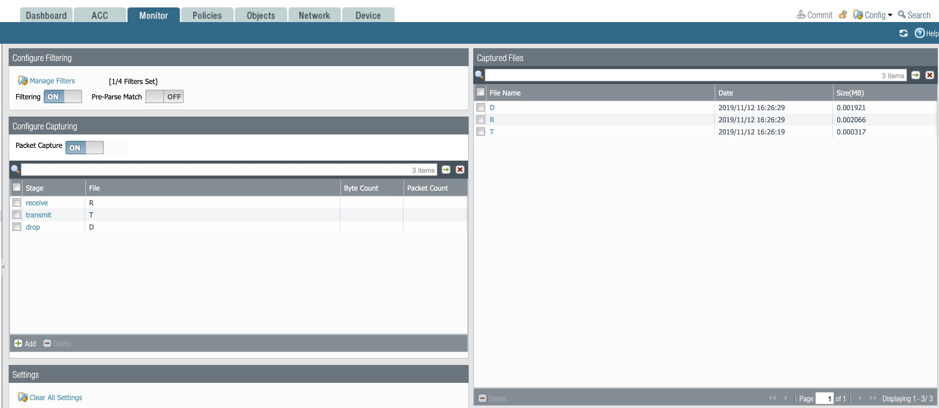Click the Commit button
The image size is (939, 408).
[x=814, y=15]
